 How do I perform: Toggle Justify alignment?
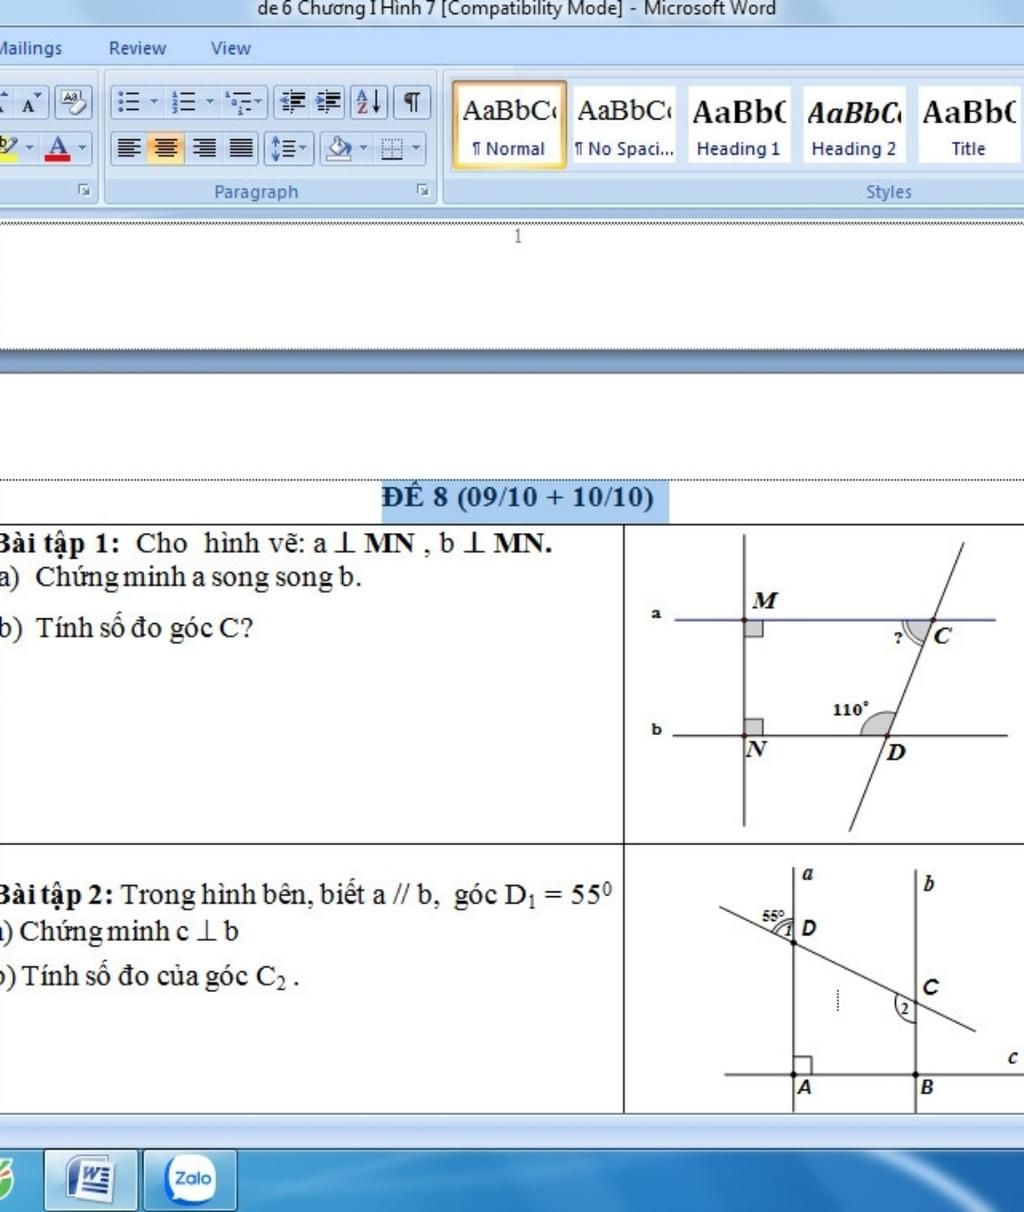click(241, 148)
